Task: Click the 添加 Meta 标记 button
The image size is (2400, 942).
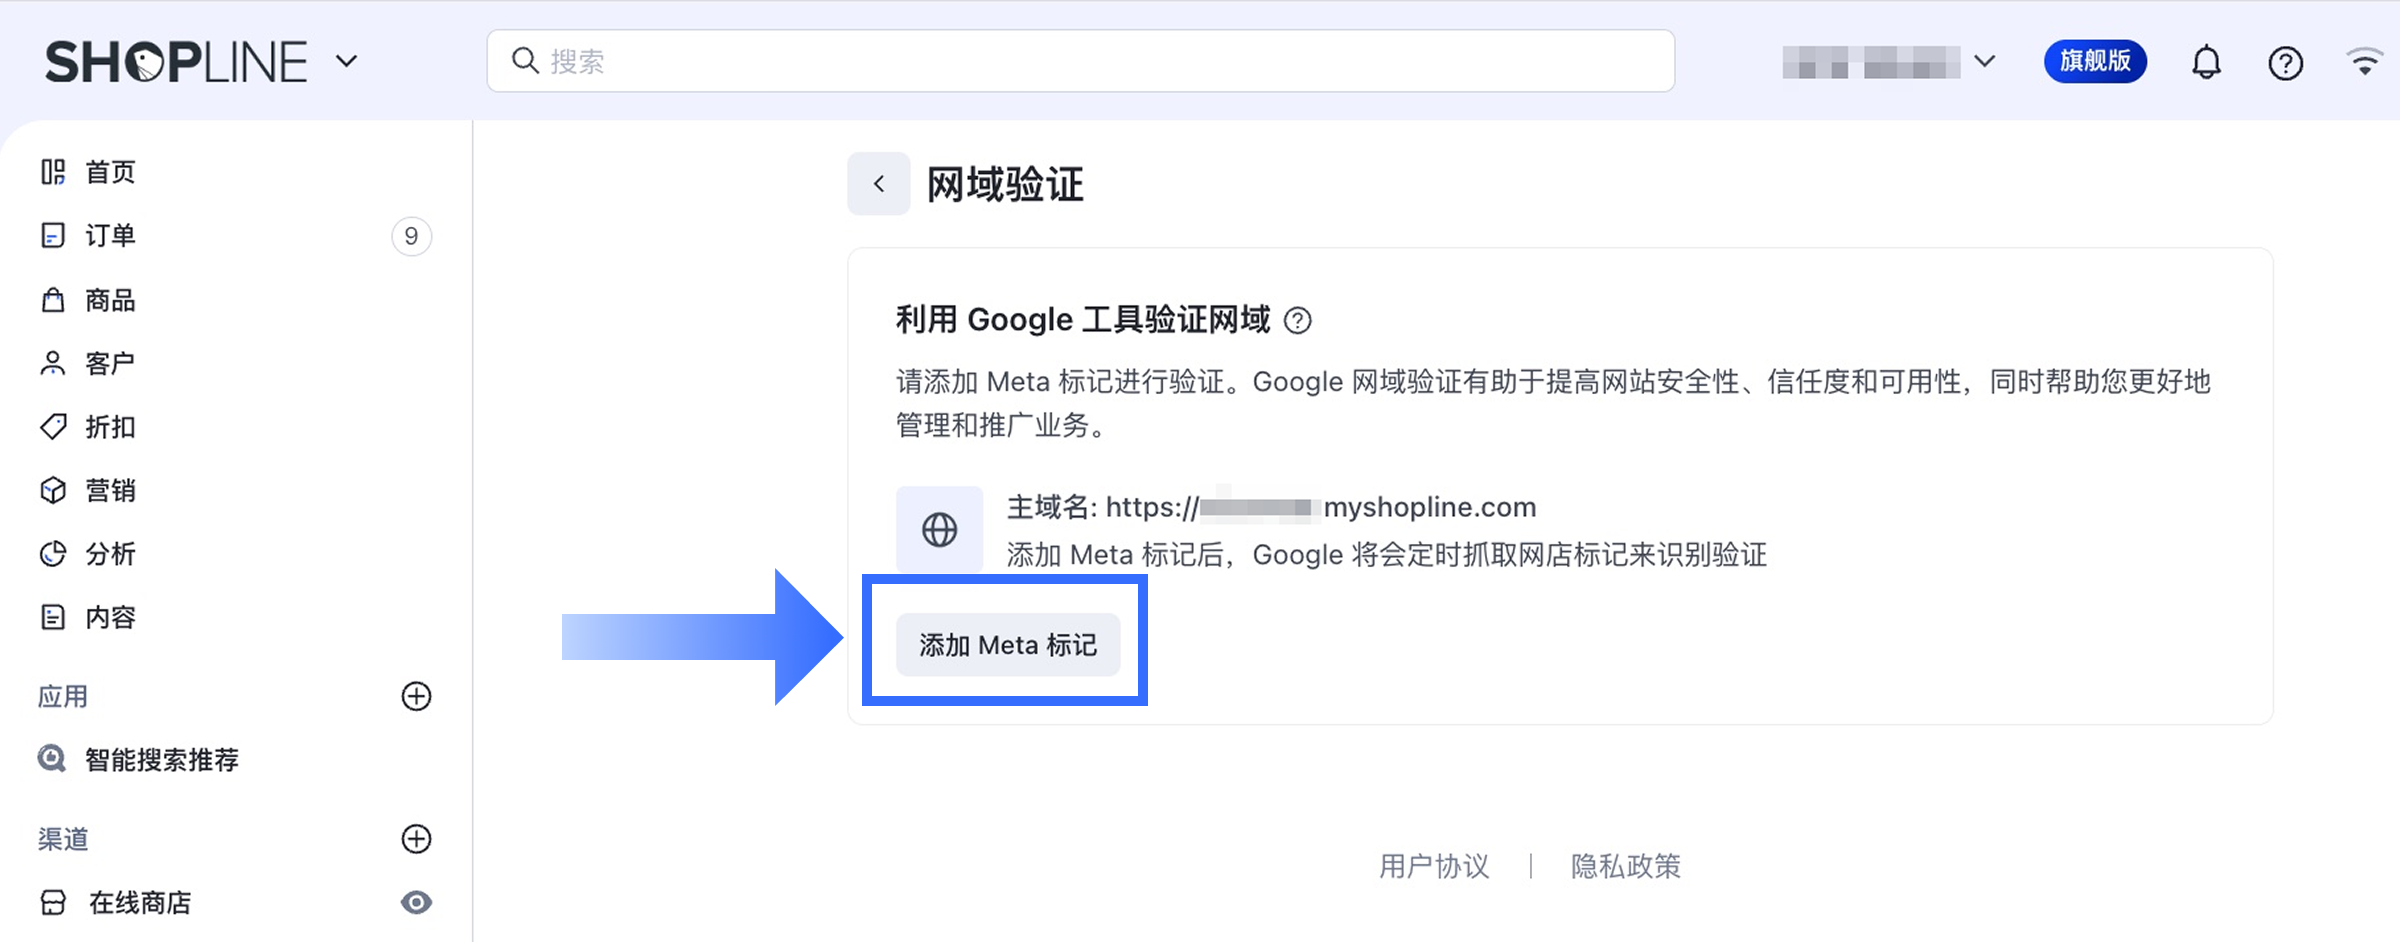Action: pyautogui.click(x=1007, y=645)
